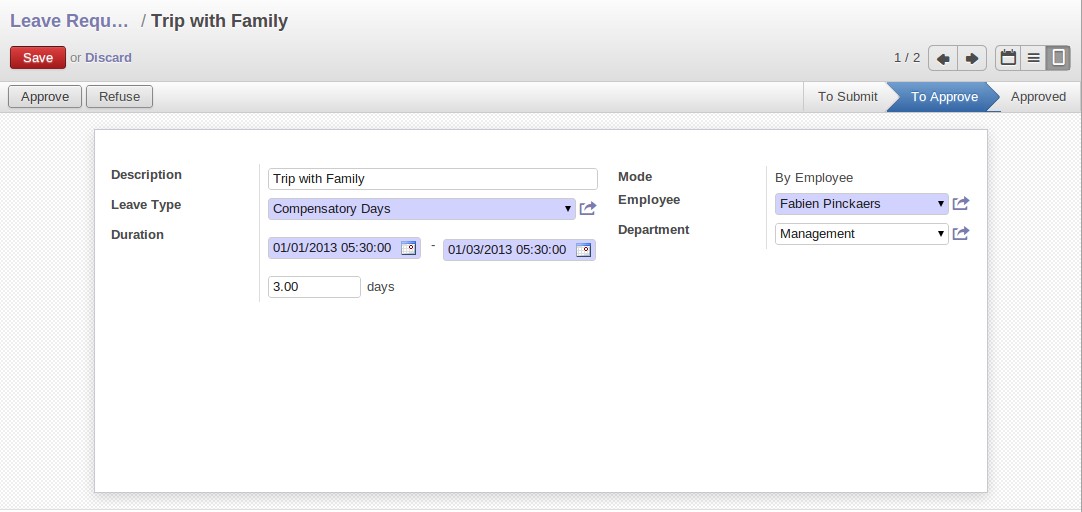Click the red Save button
This screenshot has width=1082, height=512.
38,58
